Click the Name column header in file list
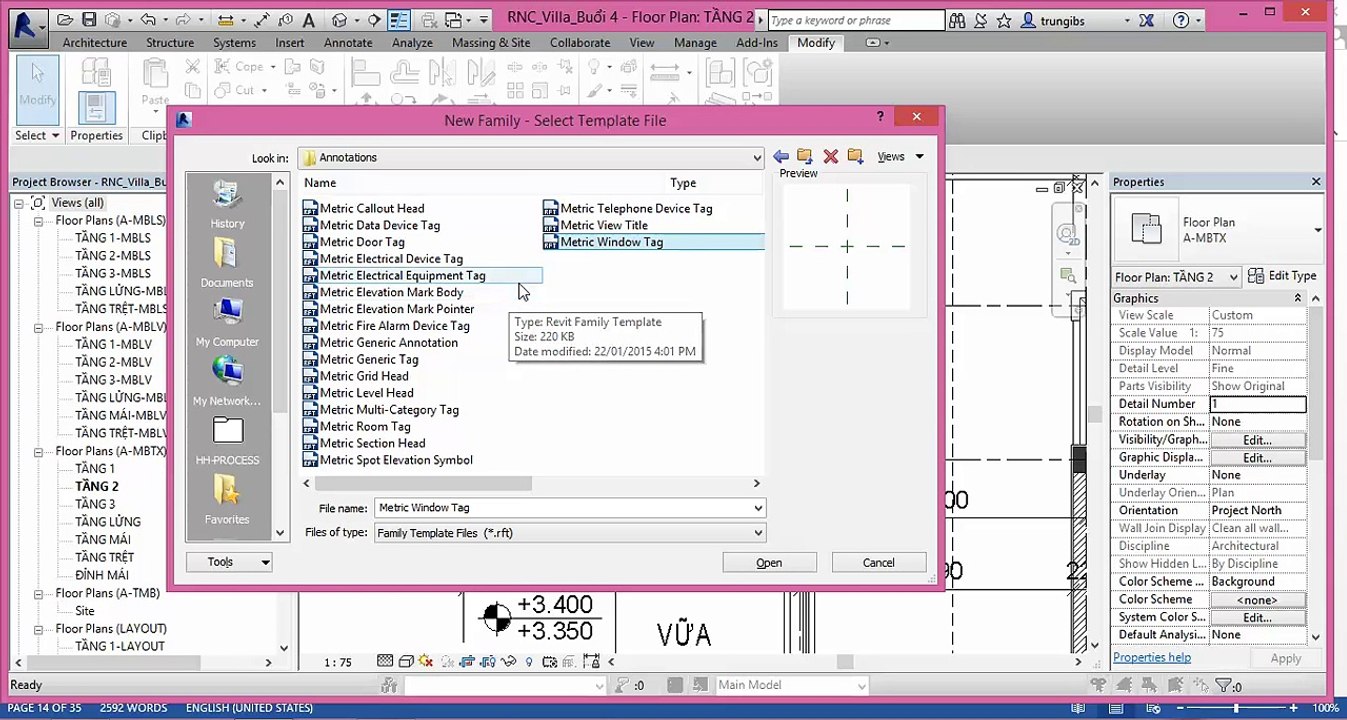1347x720 pixels. [320, 183]
